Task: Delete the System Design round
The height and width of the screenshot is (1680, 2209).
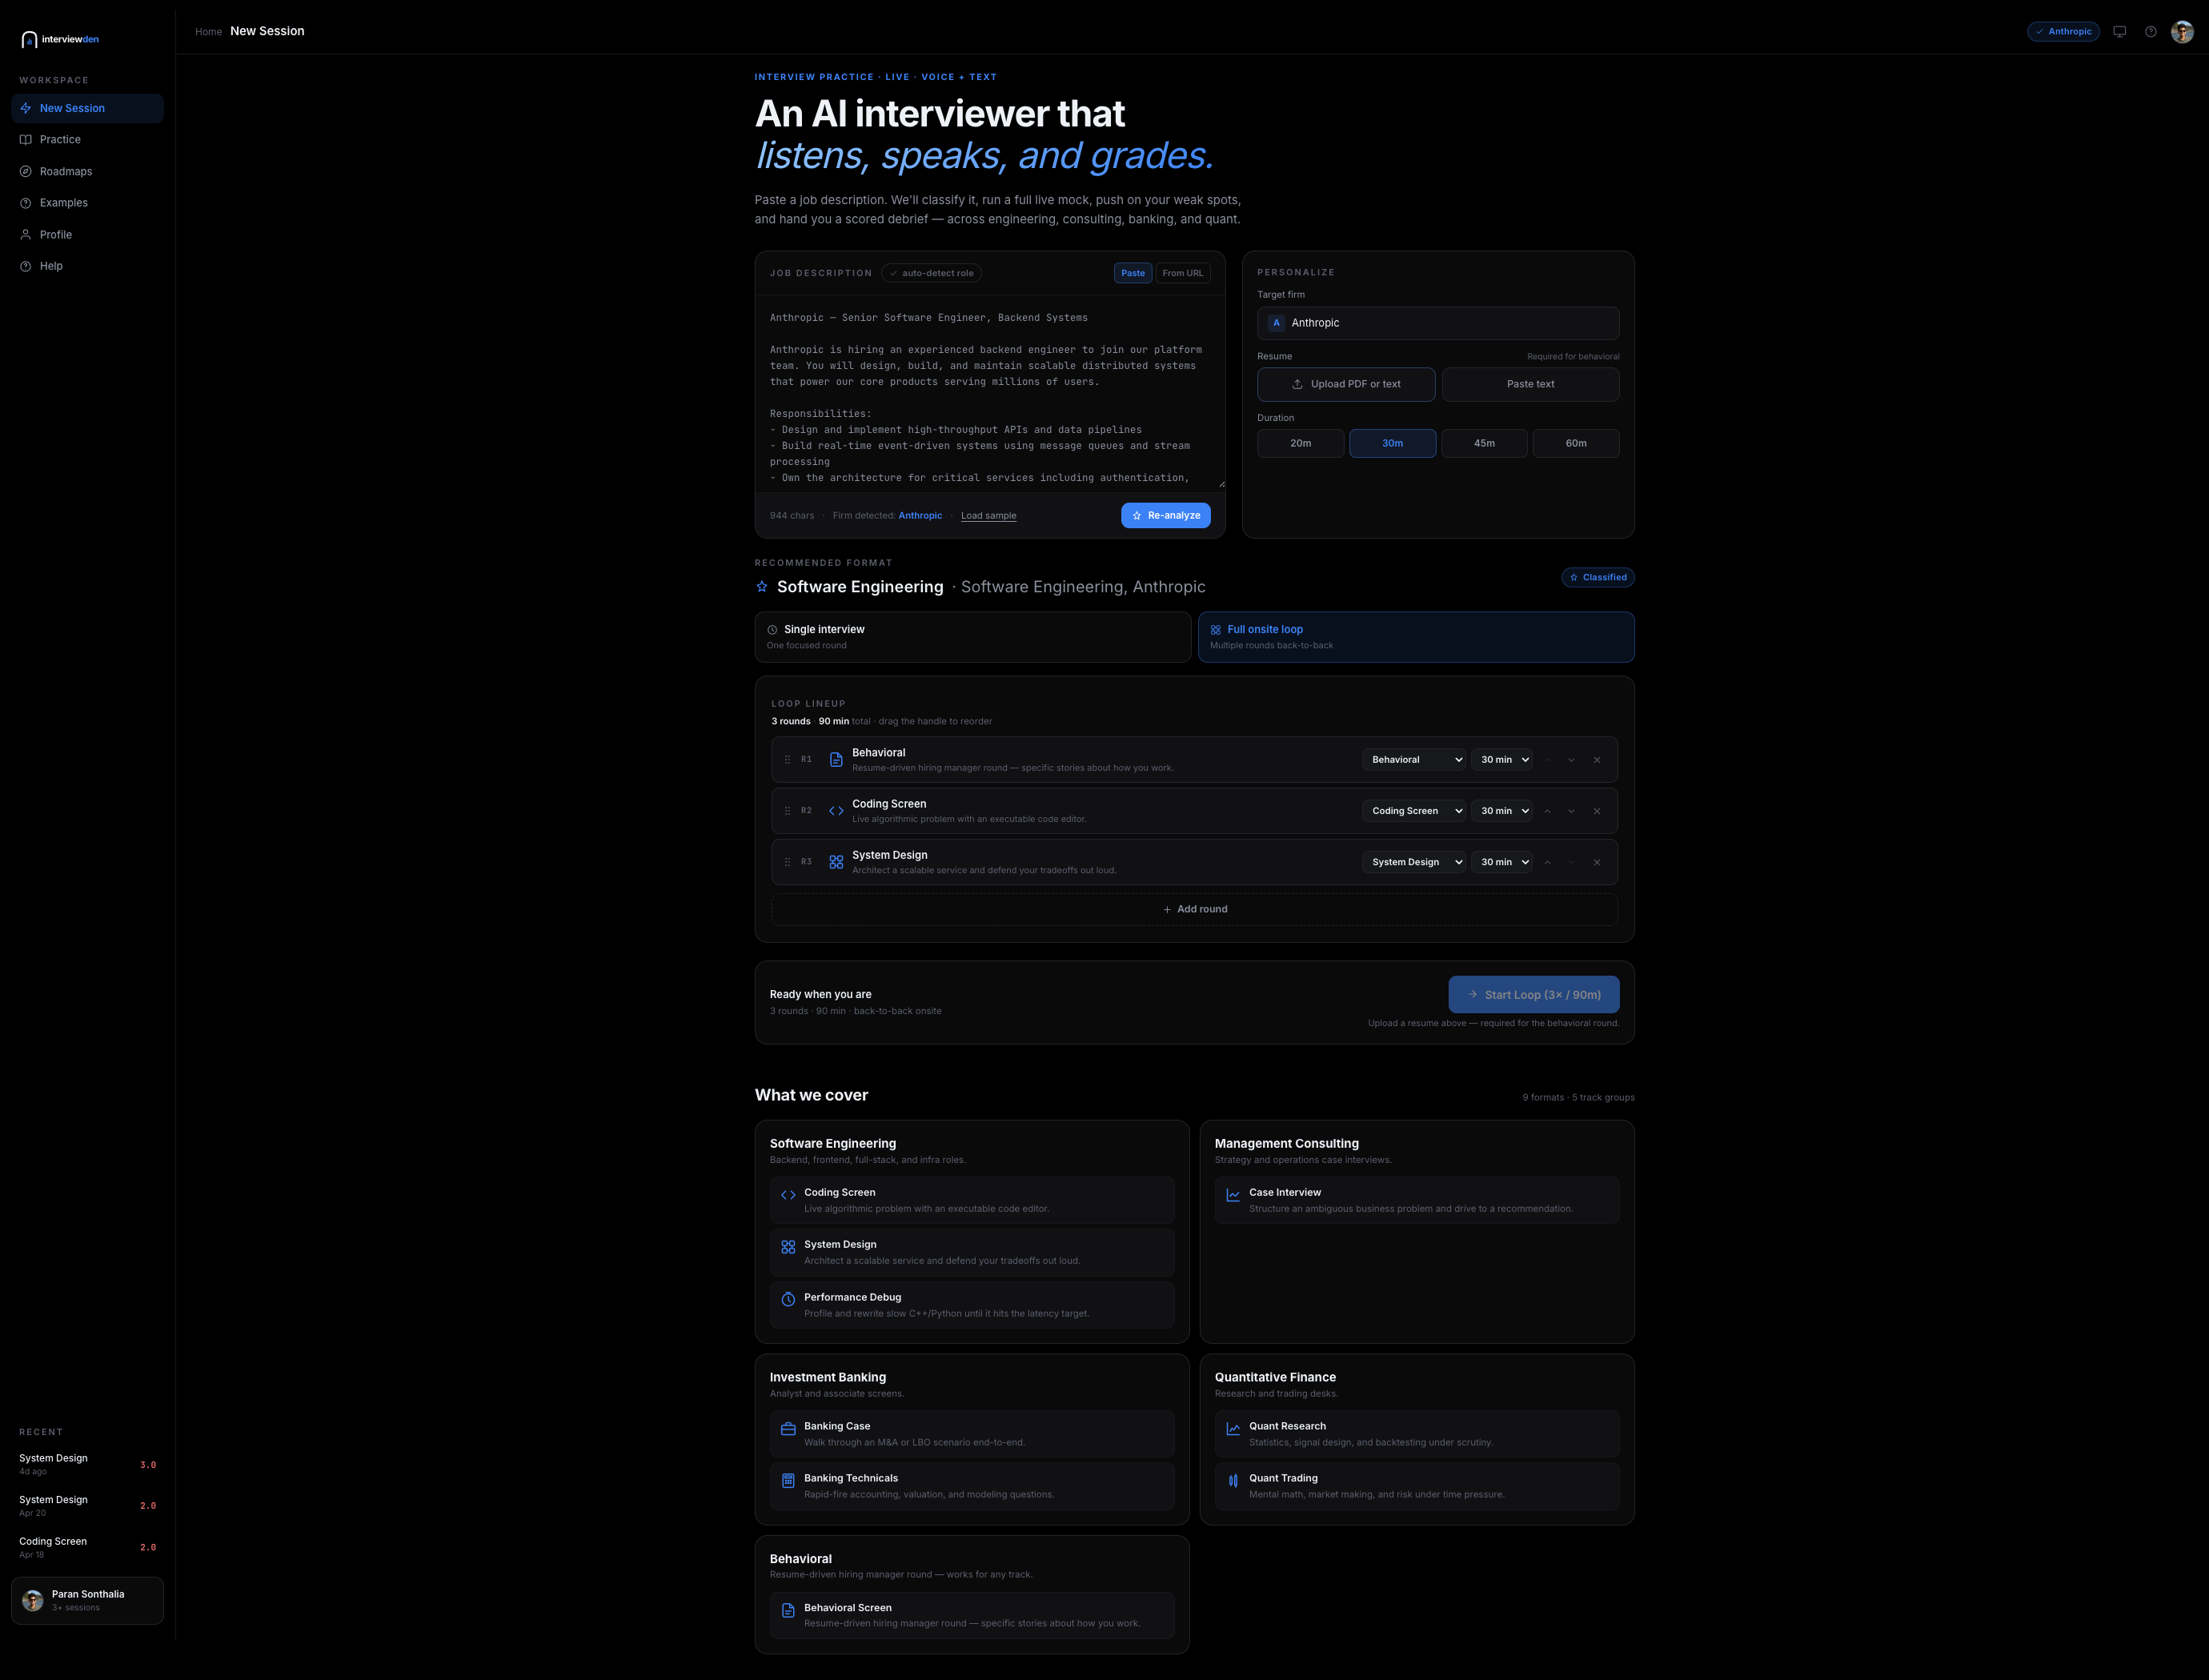Action: click(1597, 862)
